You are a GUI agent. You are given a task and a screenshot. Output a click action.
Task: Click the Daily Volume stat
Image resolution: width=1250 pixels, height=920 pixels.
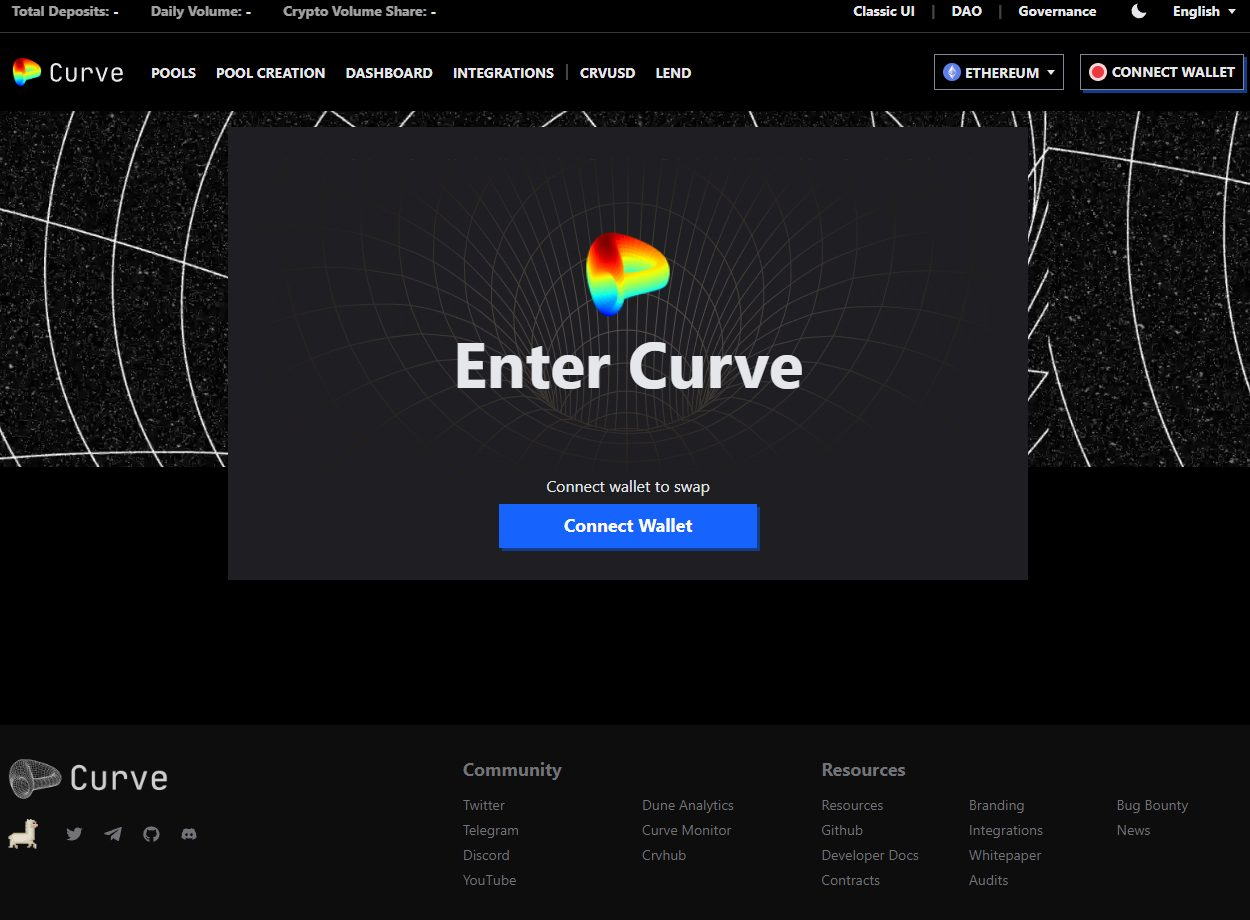point(201,12)
